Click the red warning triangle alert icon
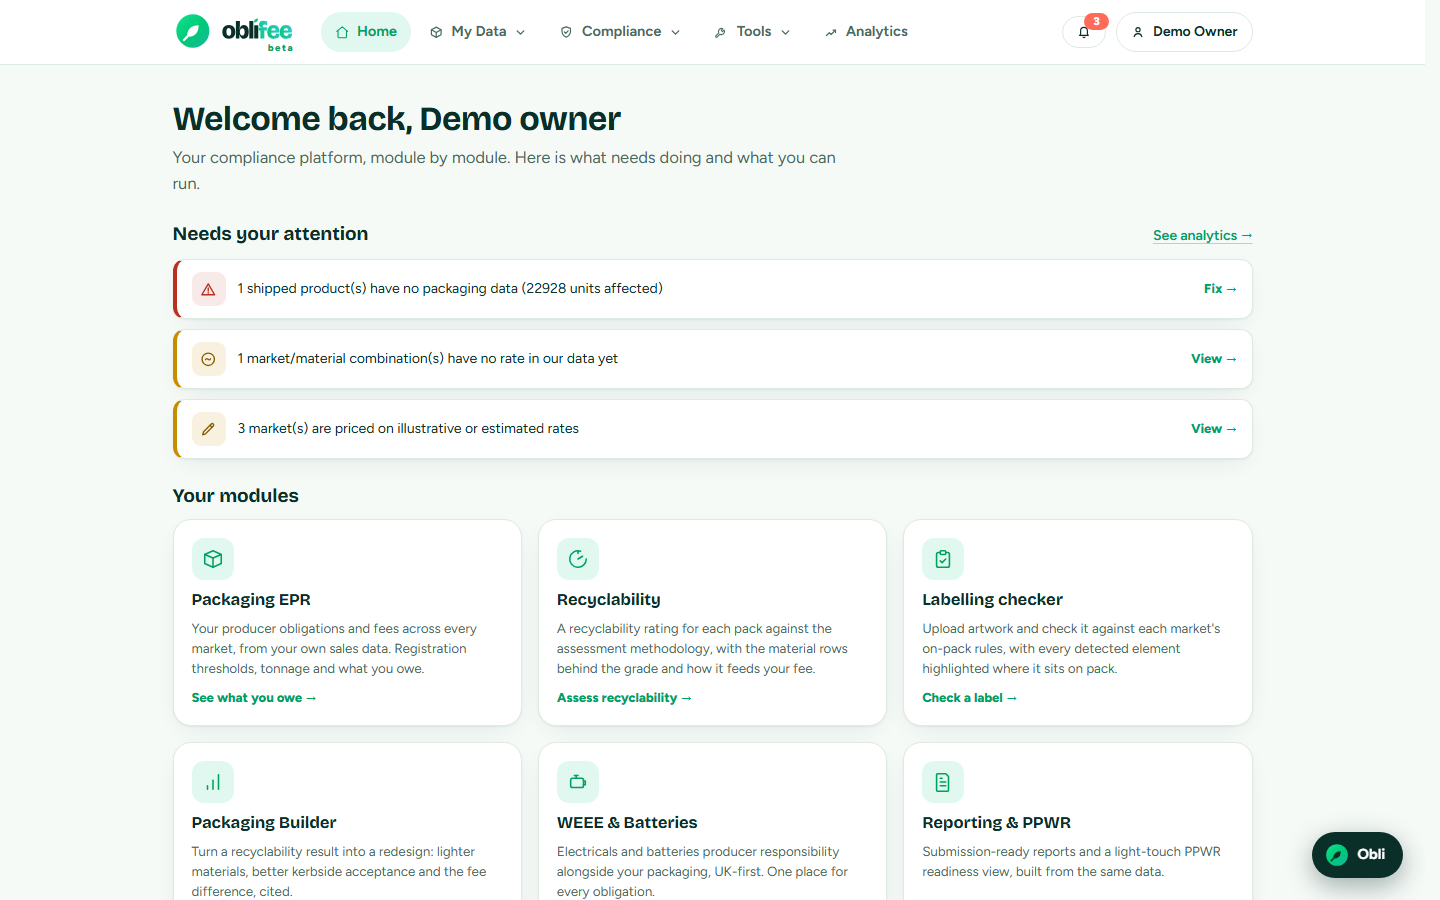This screenshot has height=900, width=1440. [x=208, y=289]
